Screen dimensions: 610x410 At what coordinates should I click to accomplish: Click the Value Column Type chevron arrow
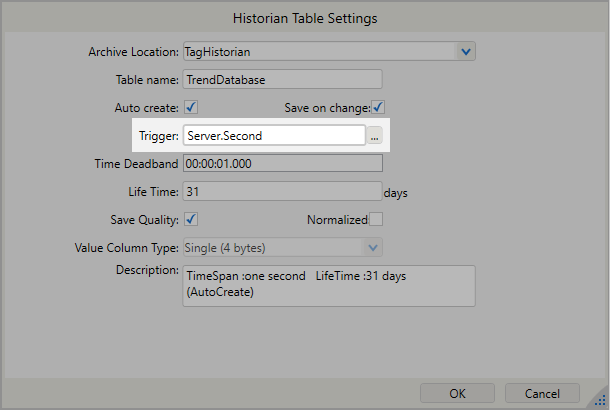coord(373,247)
